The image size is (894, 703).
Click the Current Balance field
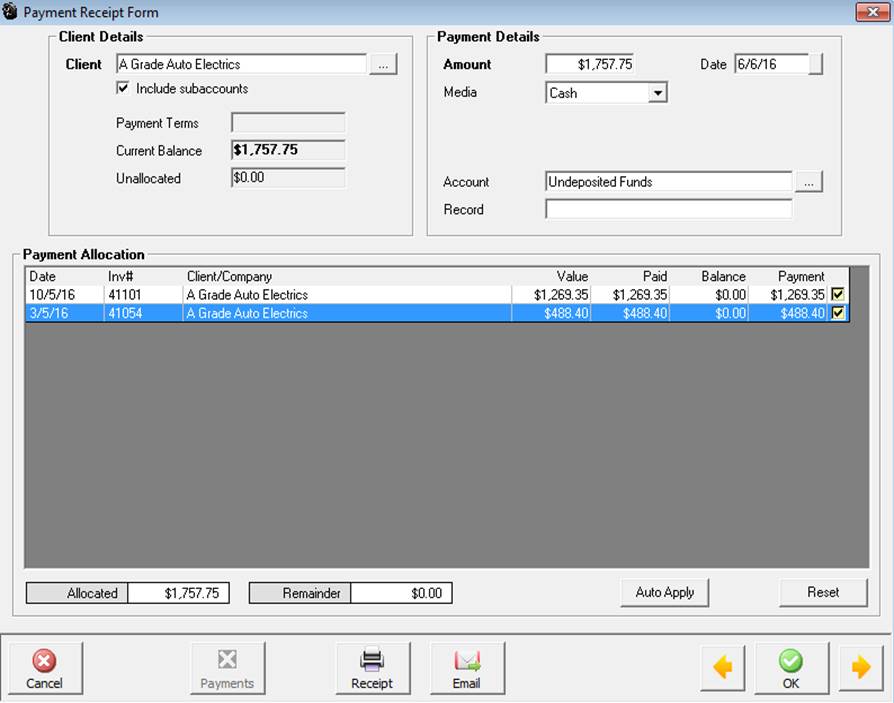pyautogui.click(x=288, y=150)
